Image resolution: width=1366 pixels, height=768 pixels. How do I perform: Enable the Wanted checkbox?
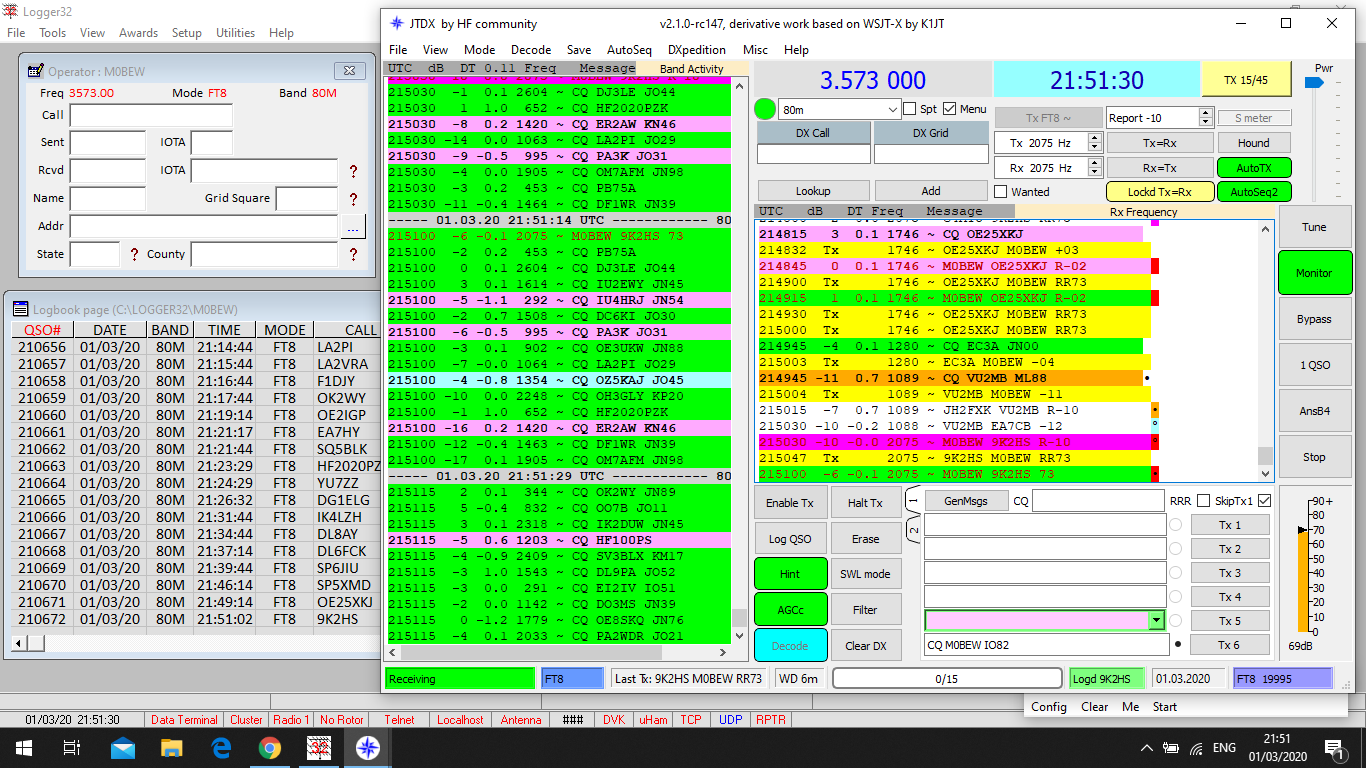(1001, 191)
